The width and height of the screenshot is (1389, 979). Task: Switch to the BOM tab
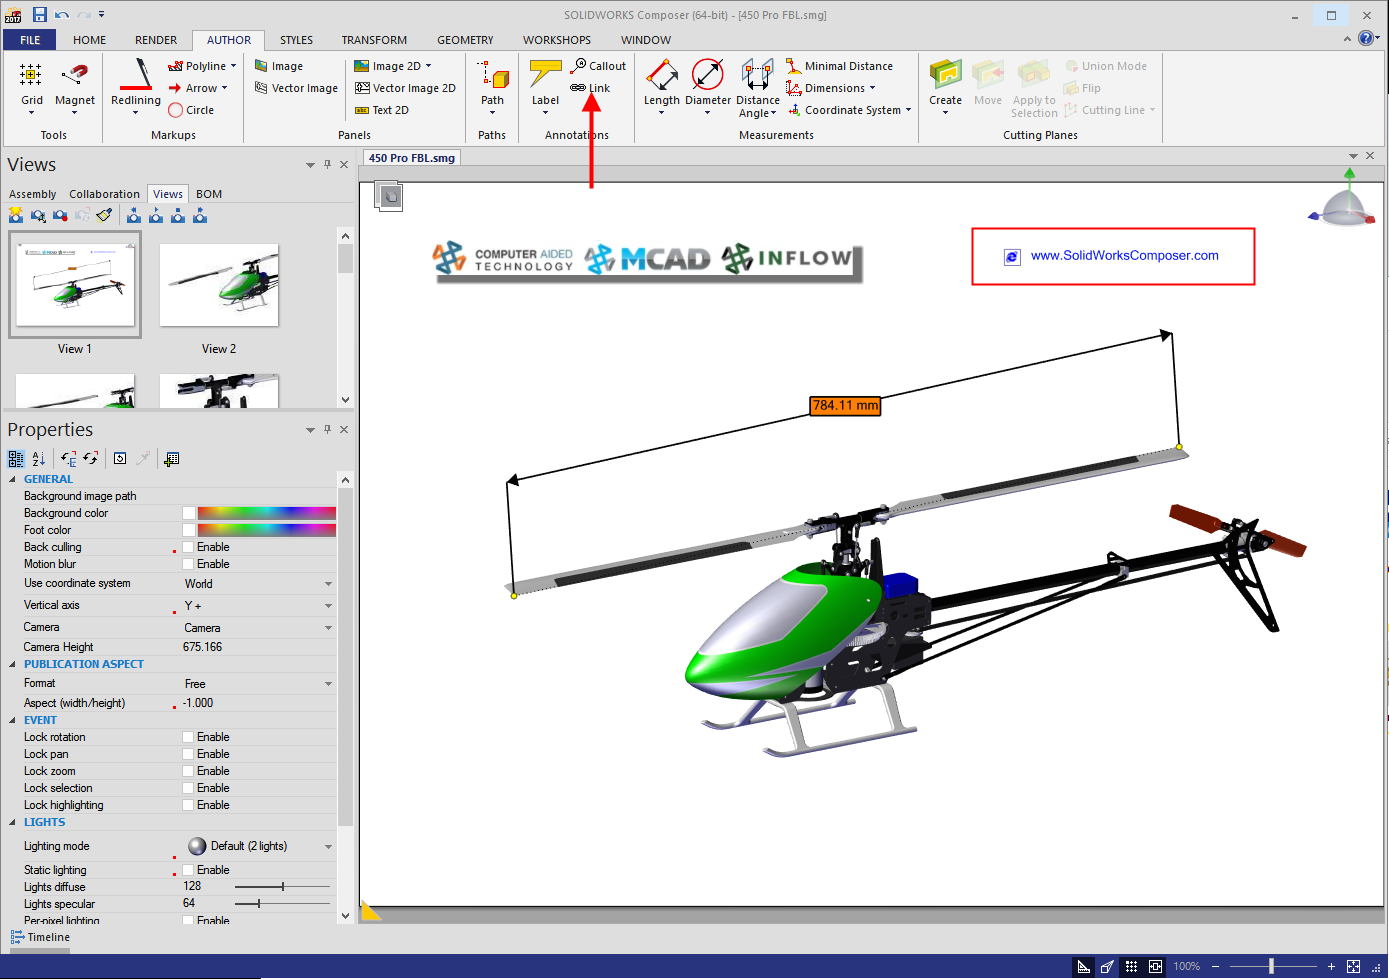point(209,194)
